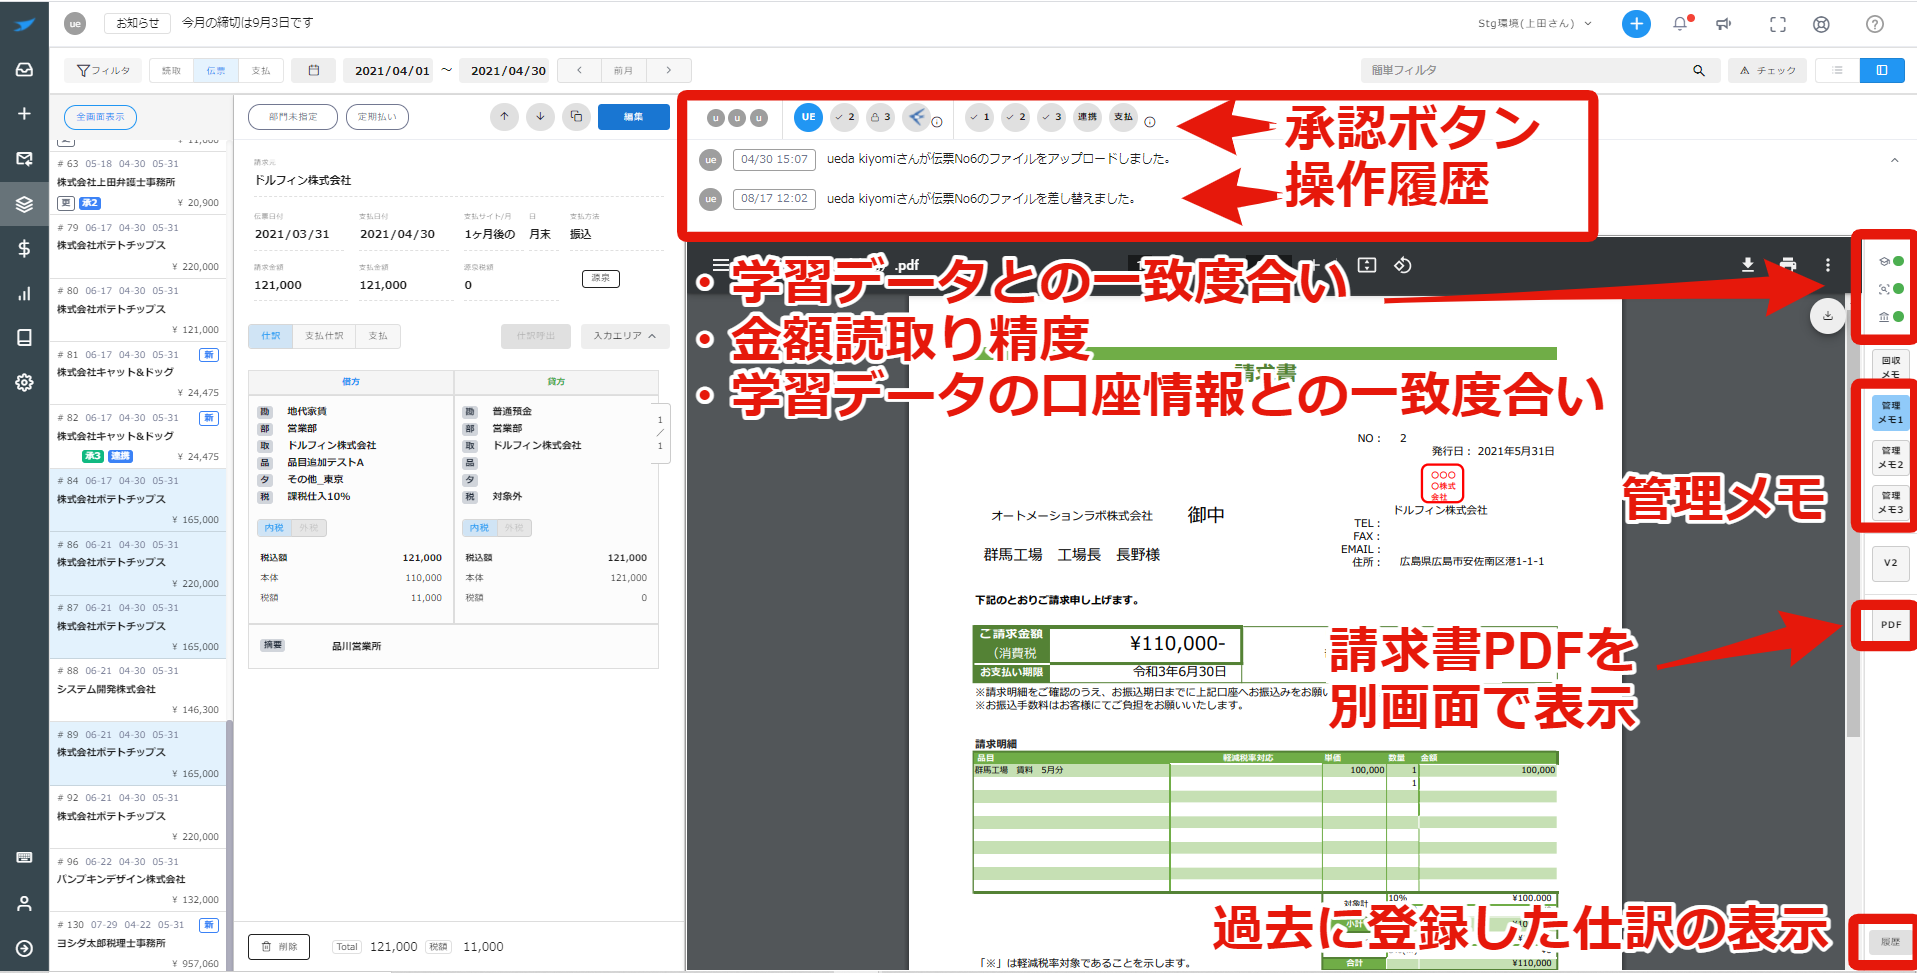
Task: Open the フィルタ filter options
Action: [x=103, y=70]
